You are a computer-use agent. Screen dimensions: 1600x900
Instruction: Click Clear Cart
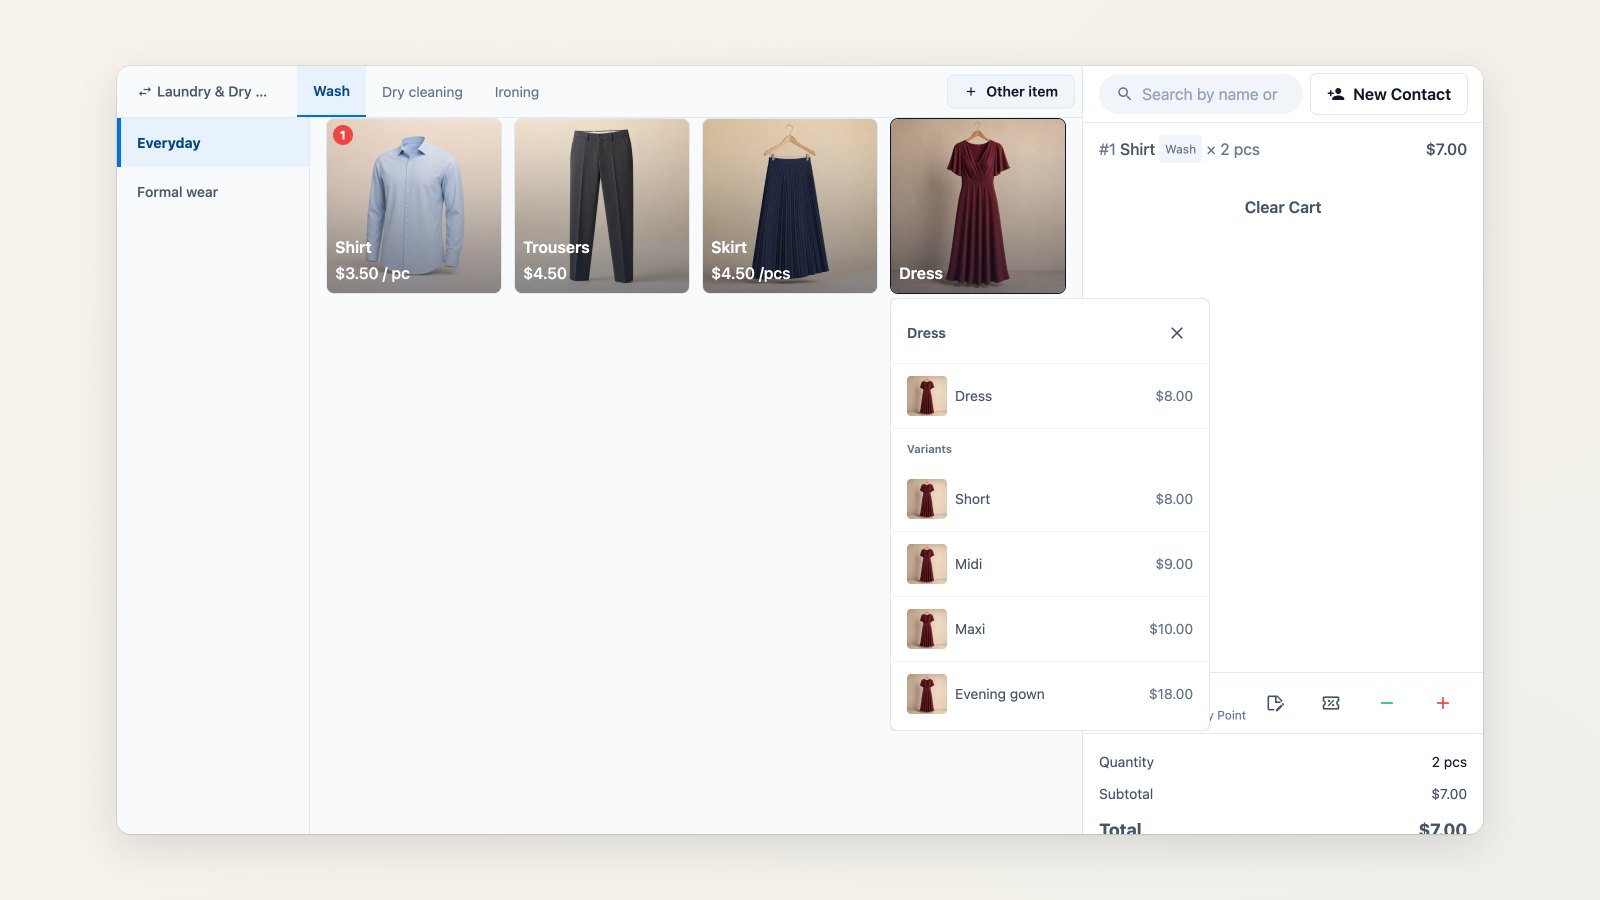tap(1283, 207)
